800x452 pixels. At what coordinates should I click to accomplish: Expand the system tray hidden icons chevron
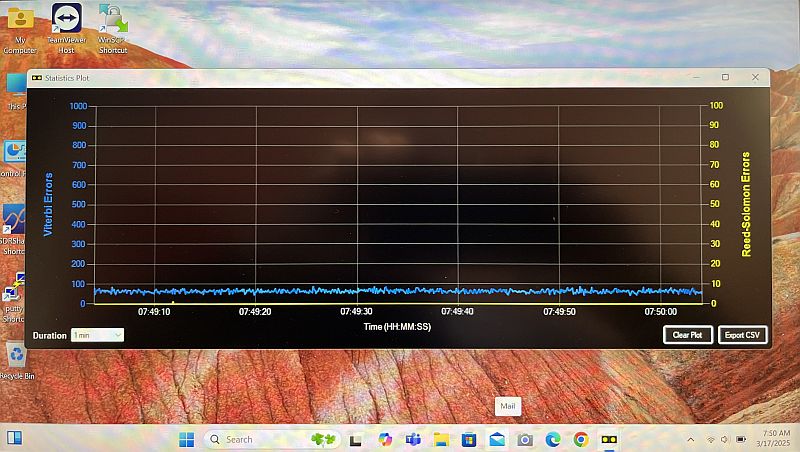click(690, 439)
